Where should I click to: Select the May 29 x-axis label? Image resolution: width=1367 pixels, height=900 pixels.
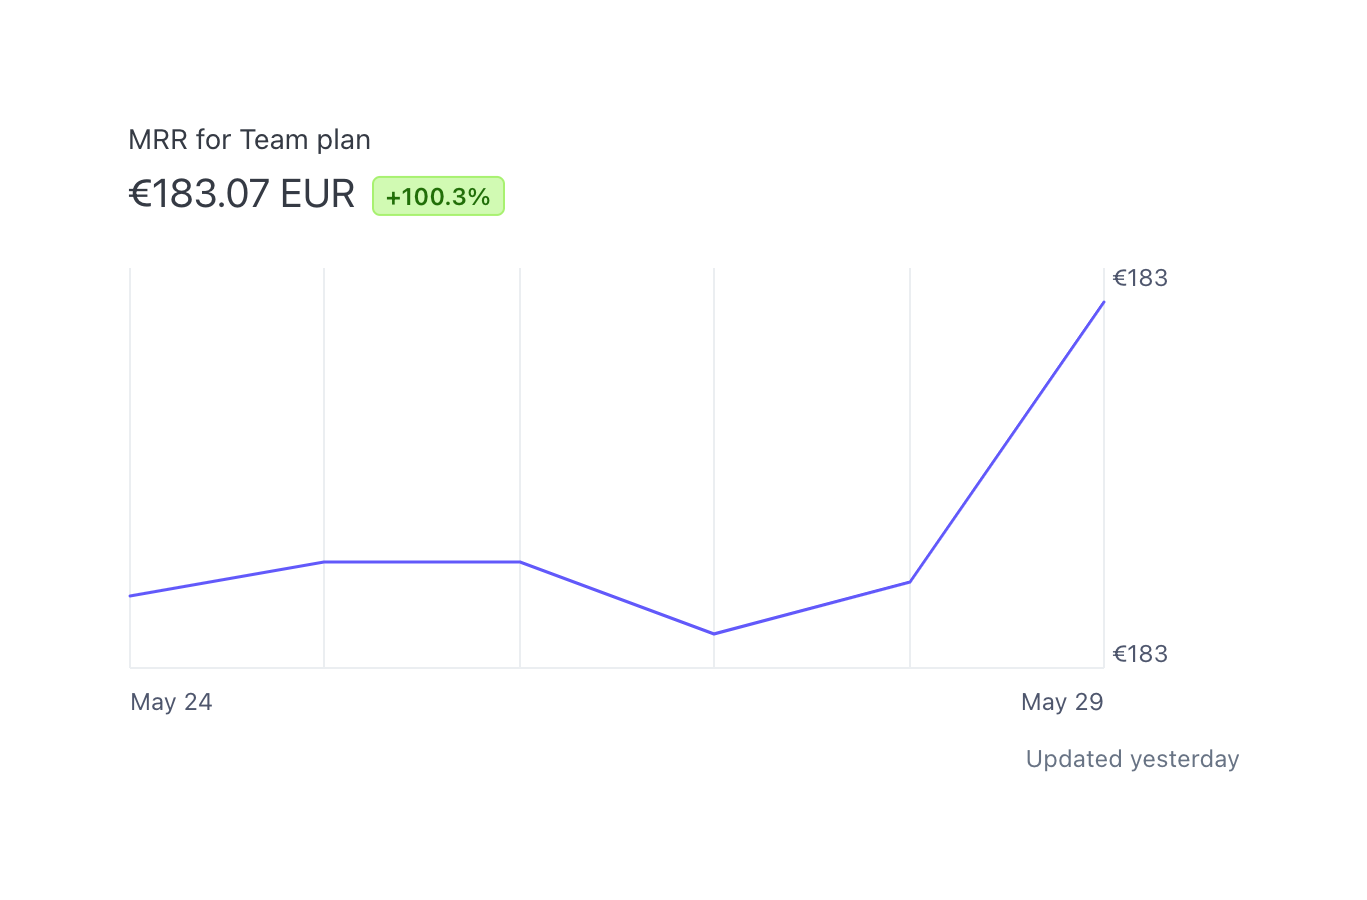[1061, 702]
